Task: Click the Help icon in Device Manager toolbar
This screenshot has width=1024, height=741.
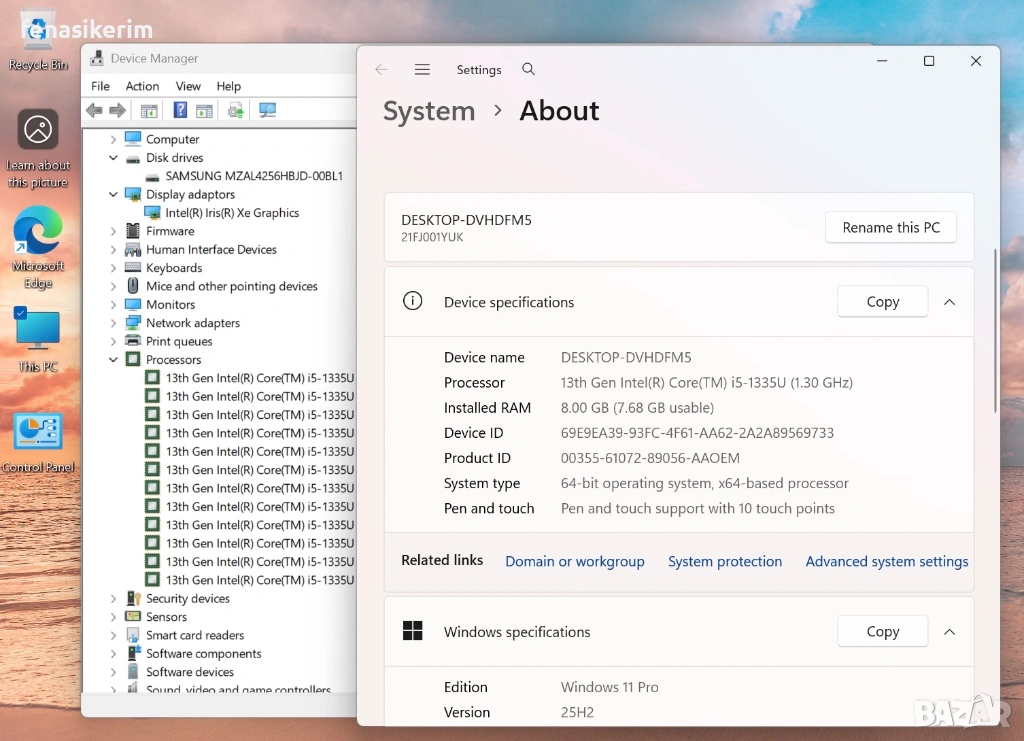Action: coord(181,111)
